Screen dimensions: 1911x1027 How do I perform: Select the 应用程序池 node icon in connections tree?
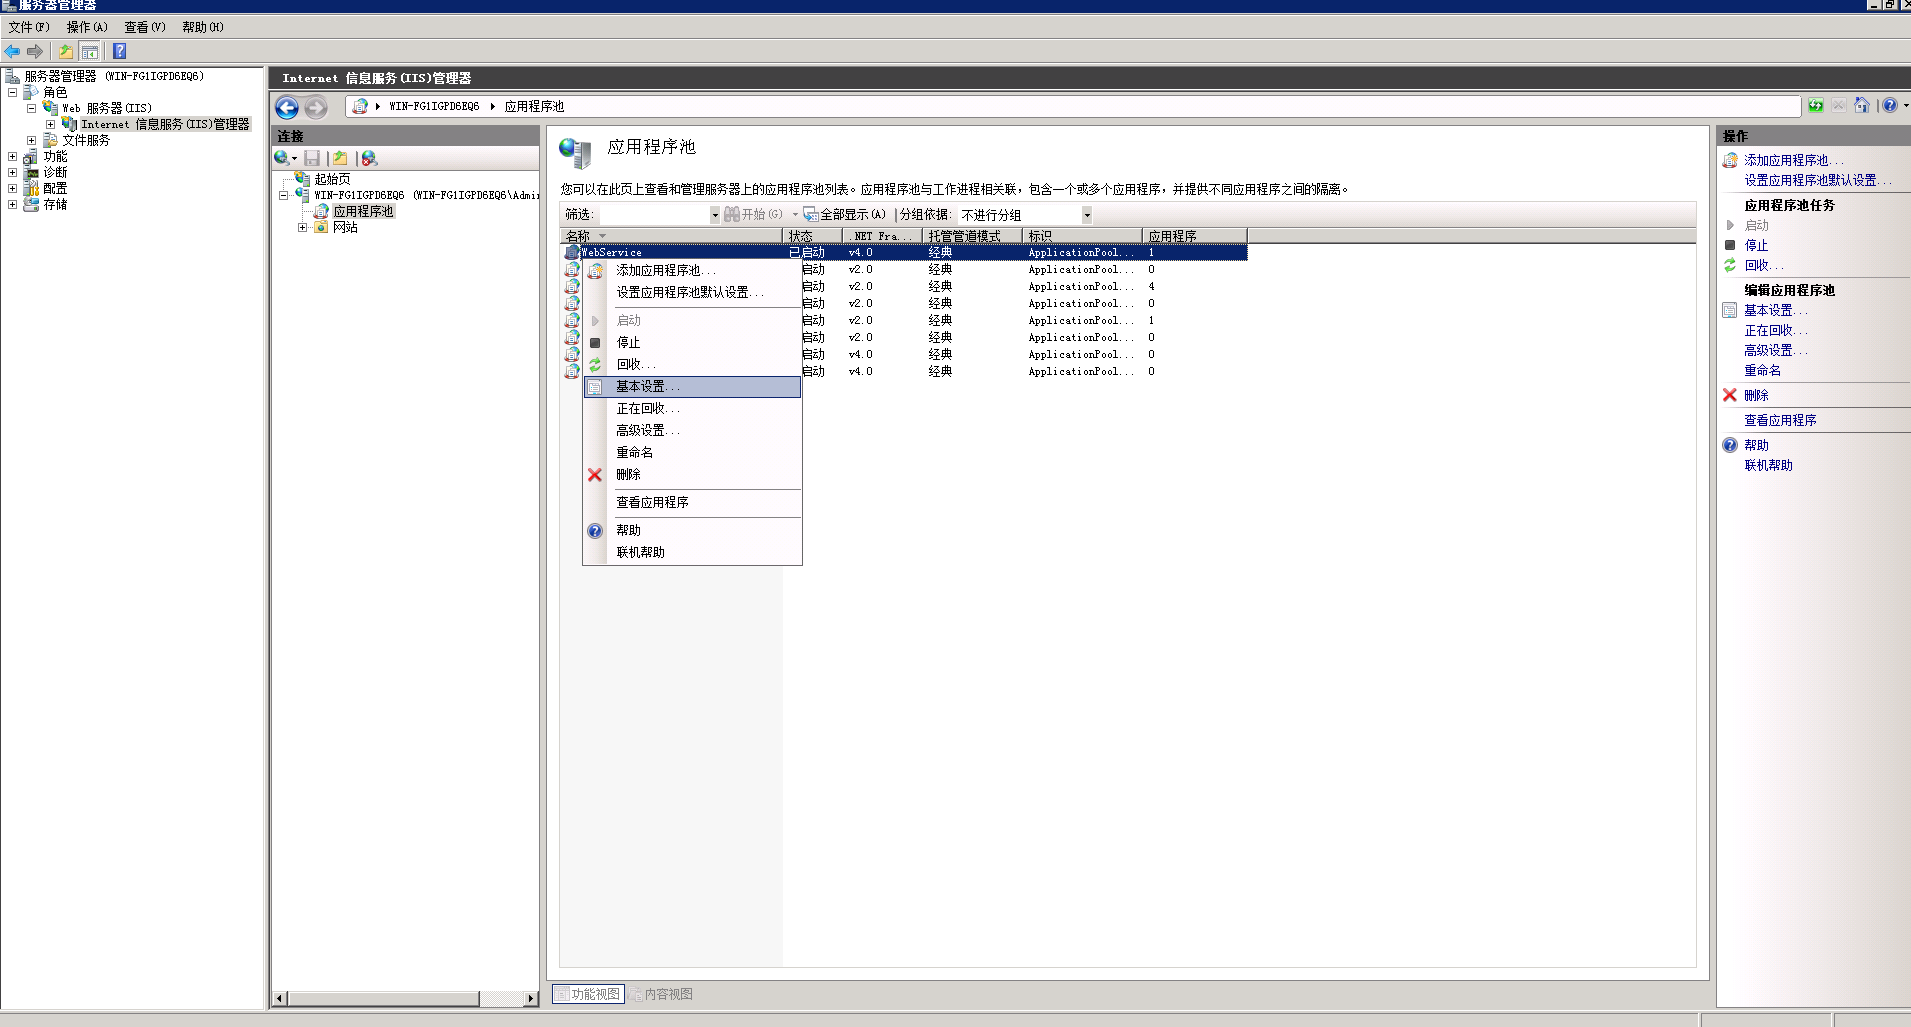(x=322, y=212)
